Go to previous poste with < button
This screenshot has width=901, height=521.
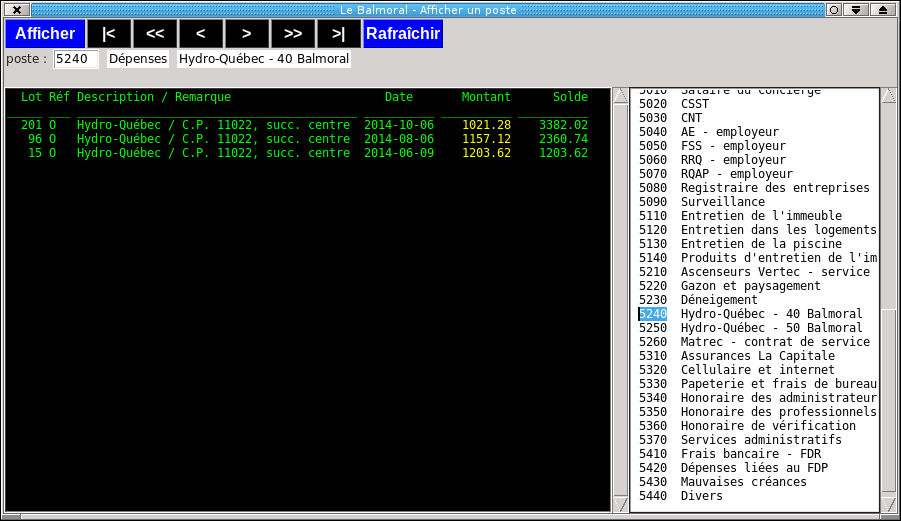tap(201, 34)
